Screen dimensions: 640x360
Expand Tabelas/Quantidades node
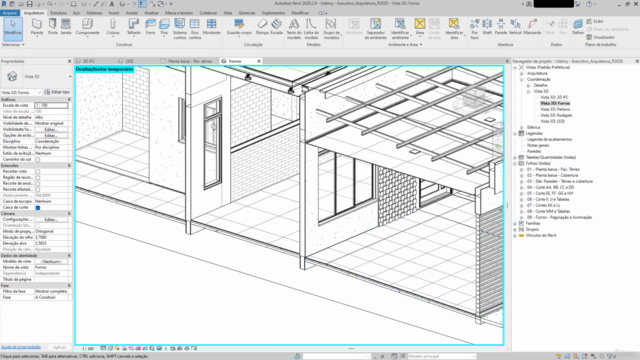pyautogui.click(x=515, y=158)
